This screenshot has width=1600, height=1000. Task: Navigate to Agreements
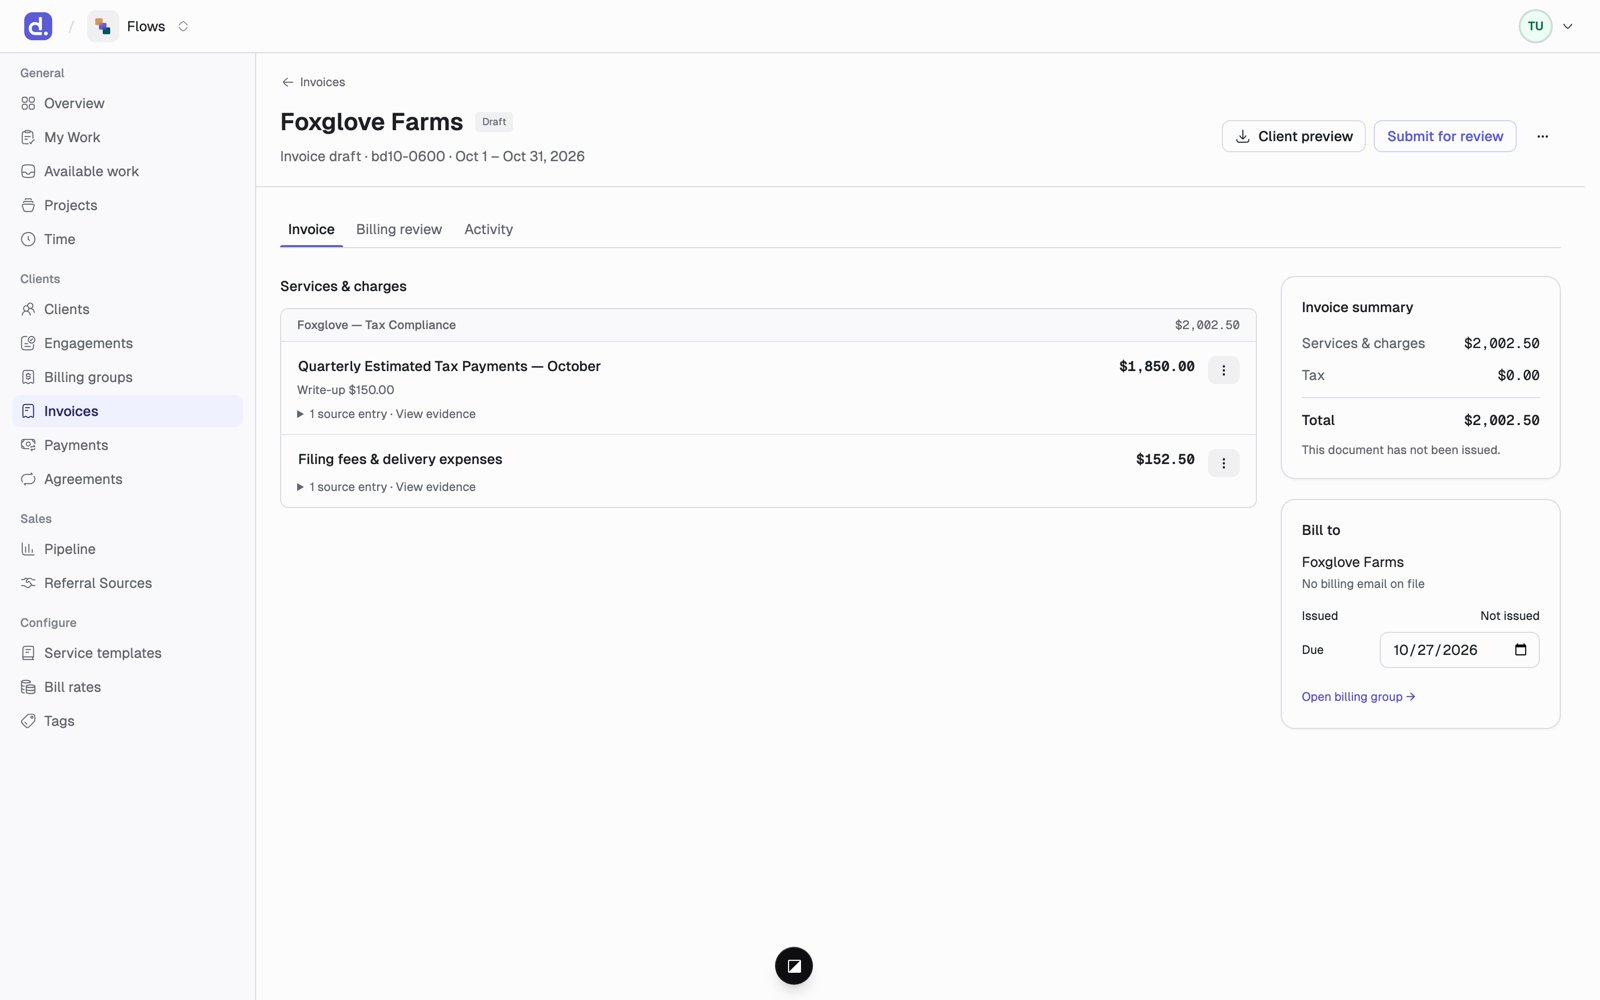127,479
